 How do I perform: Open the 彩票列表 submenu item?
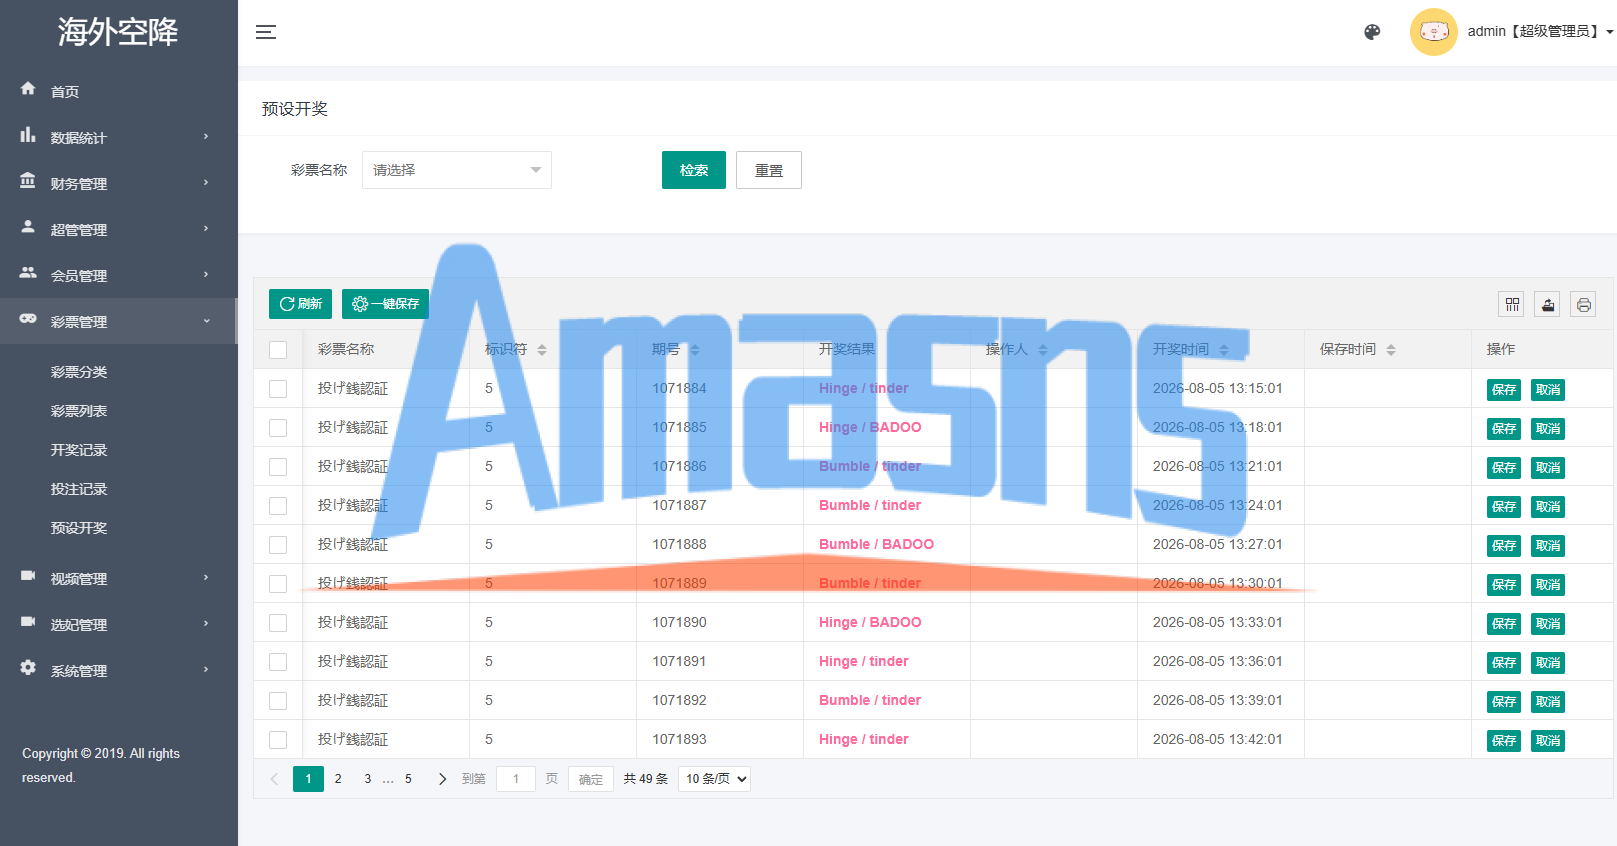pyautogui.click(x=79, y=411)
